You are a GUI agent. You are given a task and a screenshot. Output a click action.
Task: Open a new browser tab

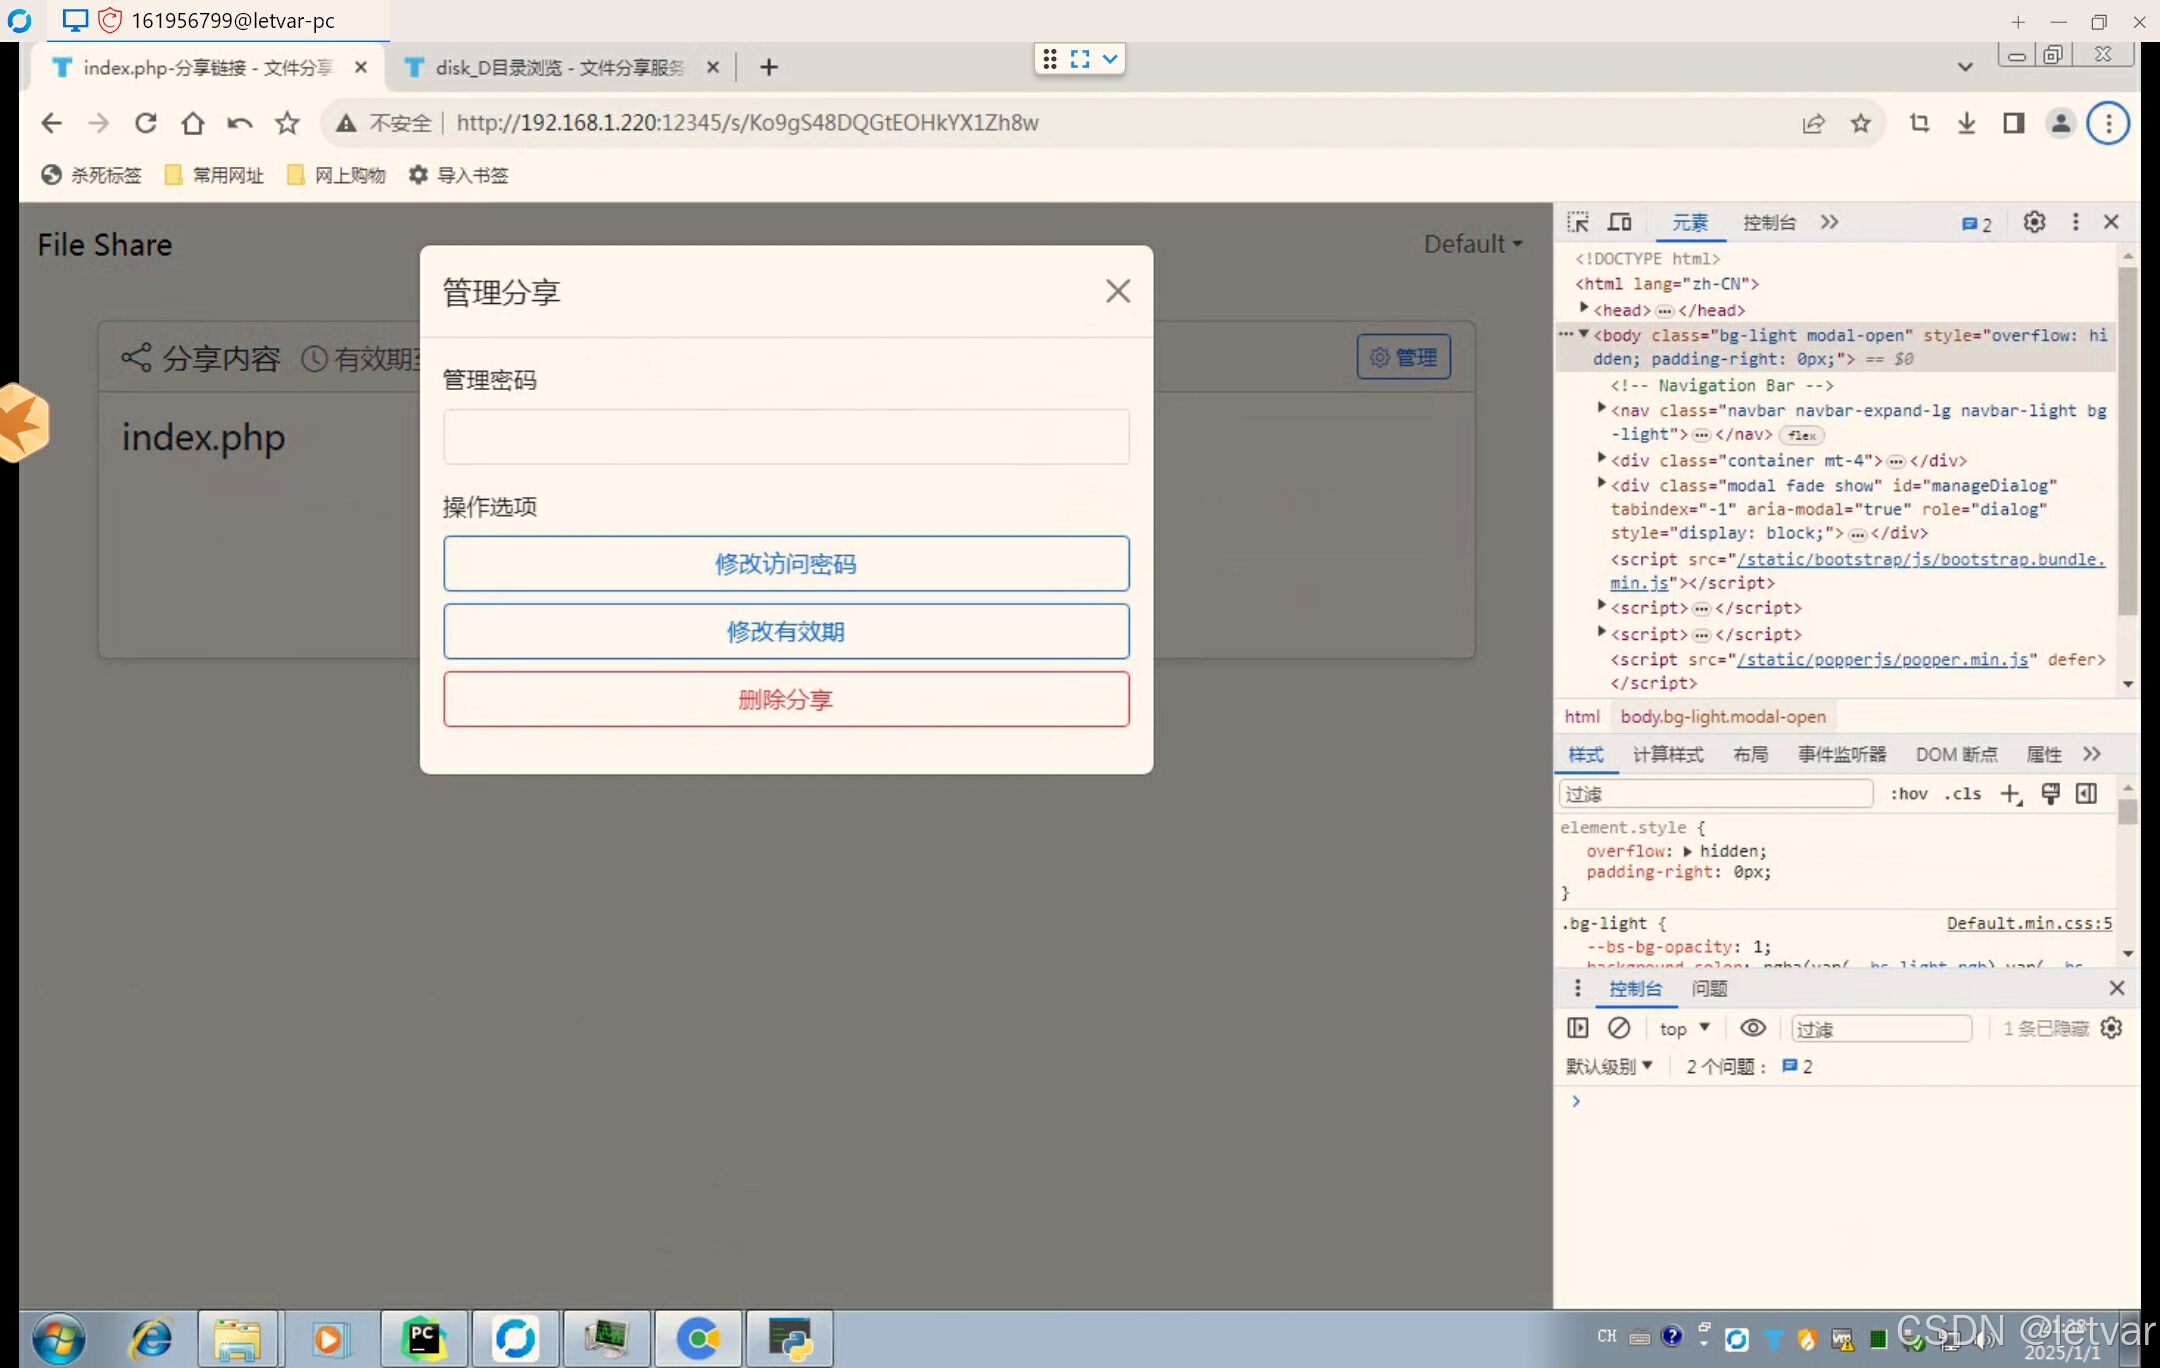tap(768, 67)
